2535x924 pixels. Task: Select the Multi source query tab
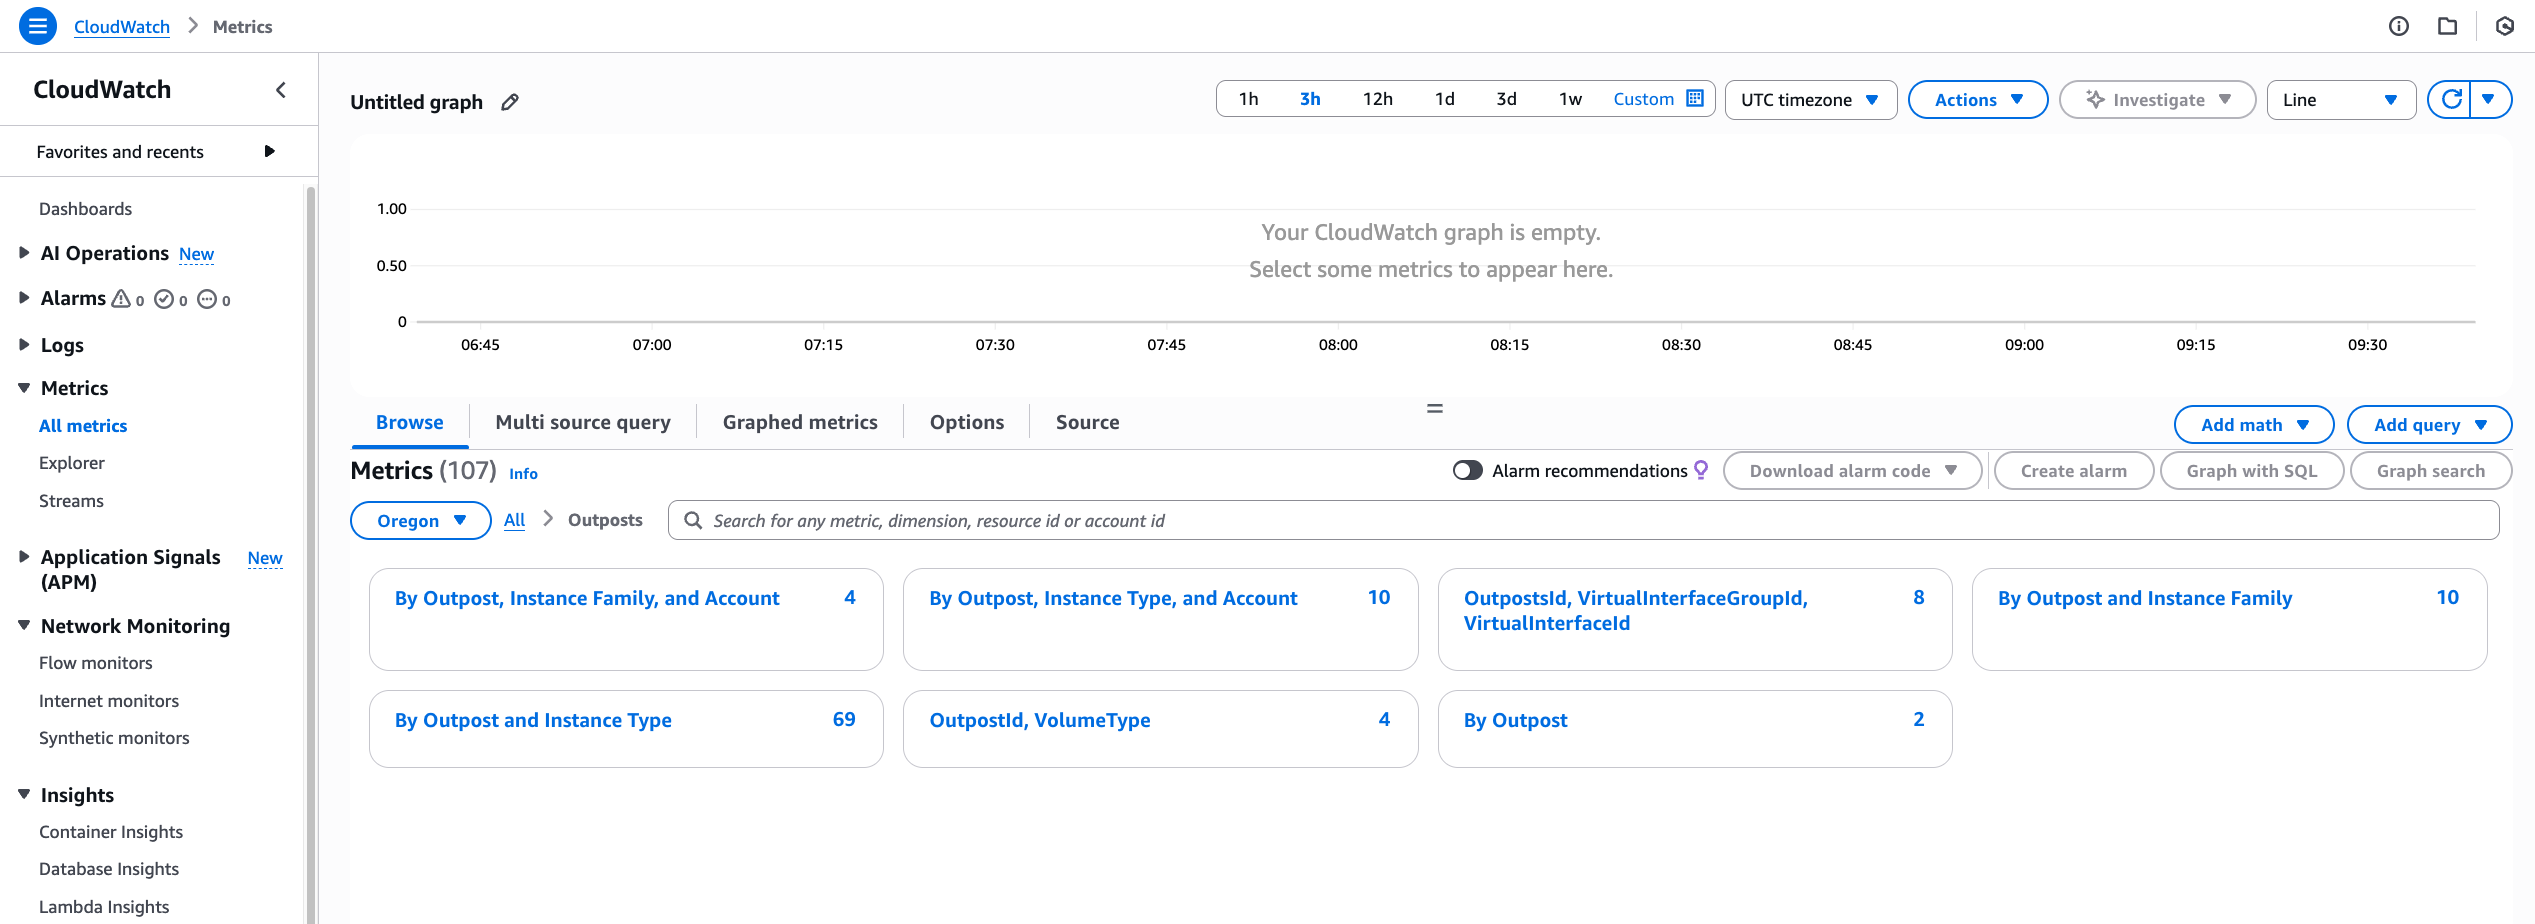click(583, 421)
